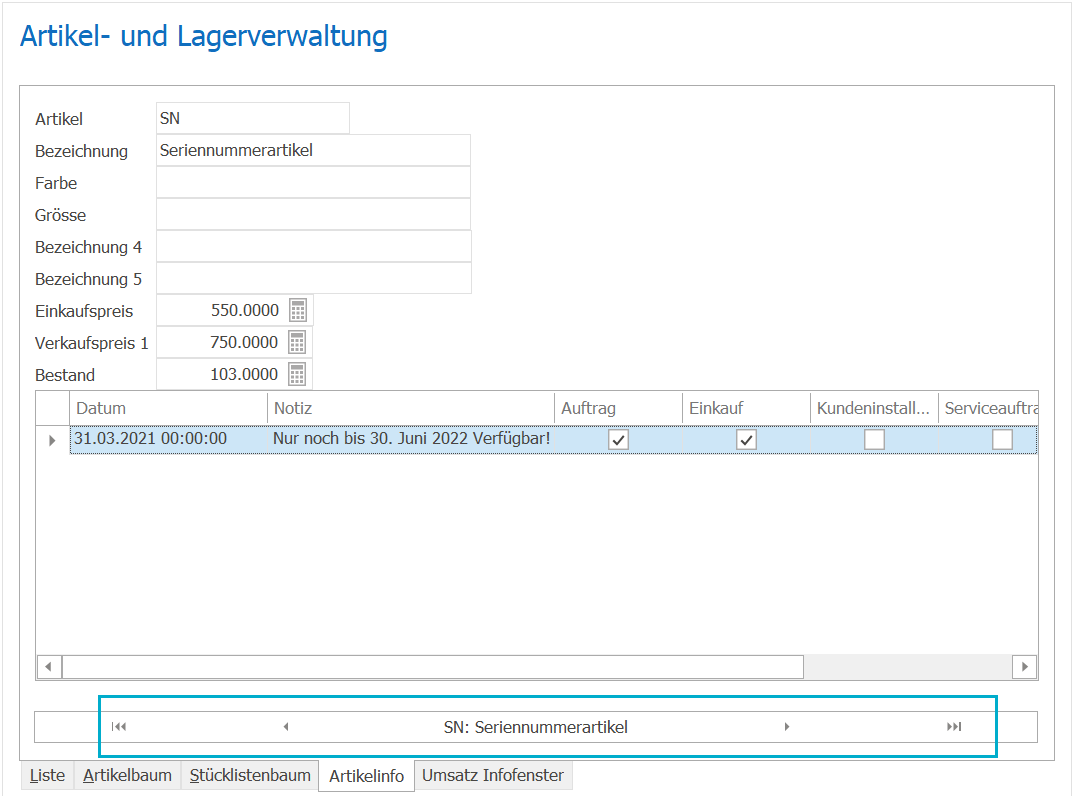The height and width of the screenshot is (796, 1074).
Task: Click row indicator arrow of 31.03.2021 note
Action: pyautogui.click(x=52, y=440)
